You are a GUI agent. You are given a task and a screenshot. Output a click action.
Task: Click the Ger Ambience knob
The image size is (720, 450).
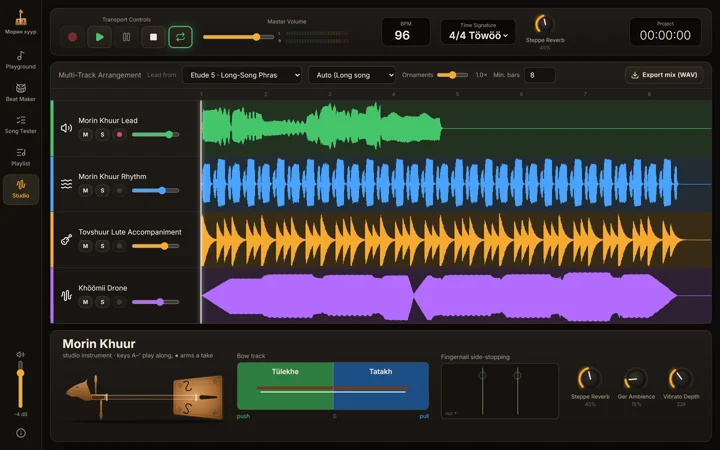click(636, 379)
